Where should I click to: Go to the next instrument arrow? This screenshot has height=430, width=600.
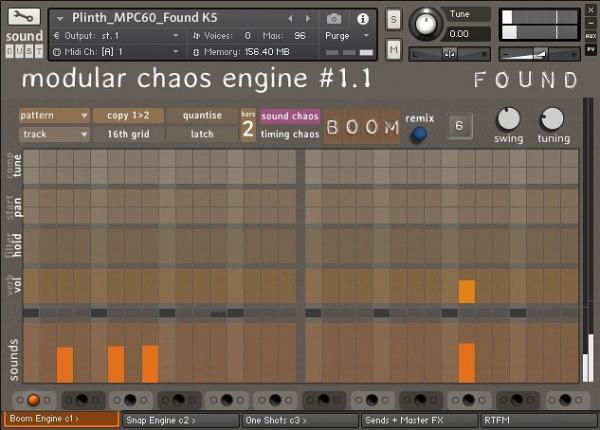pos(307,18)
